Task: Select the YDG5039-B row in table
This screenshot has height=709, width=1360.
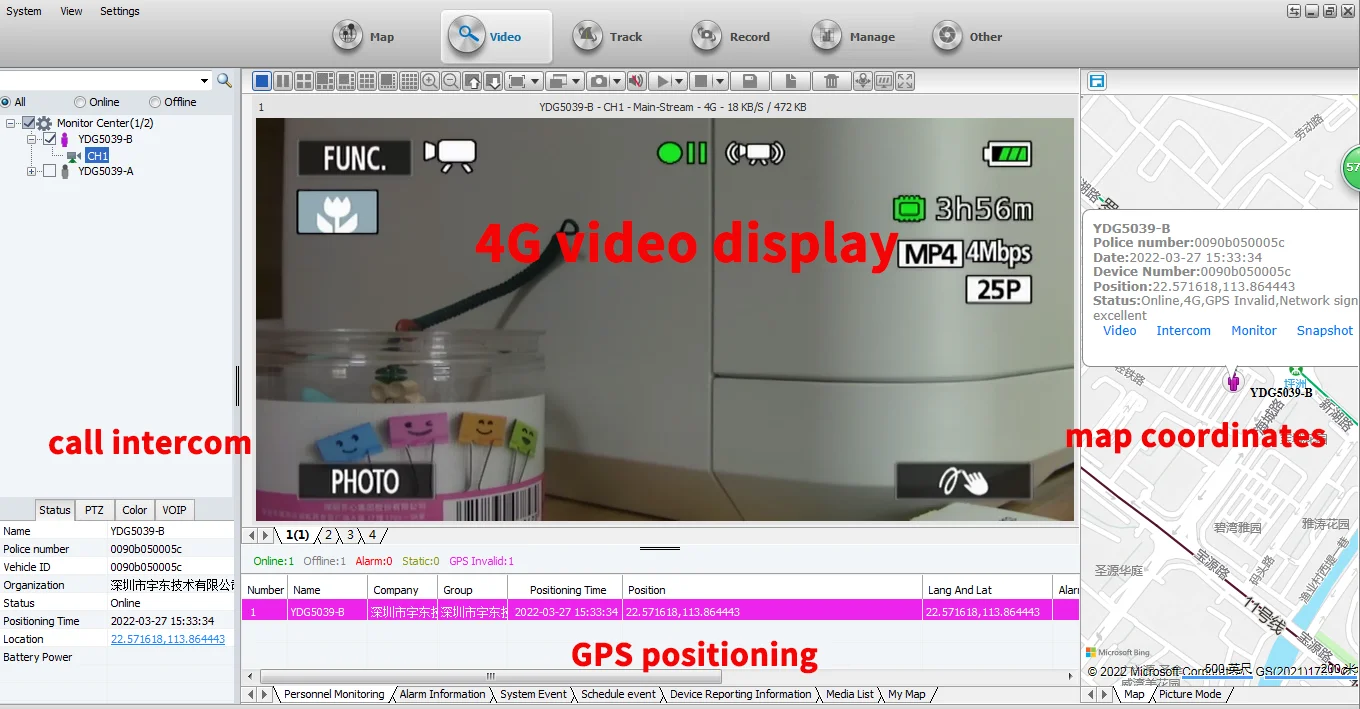Action: pyautogui.click(x=660, y=611)
